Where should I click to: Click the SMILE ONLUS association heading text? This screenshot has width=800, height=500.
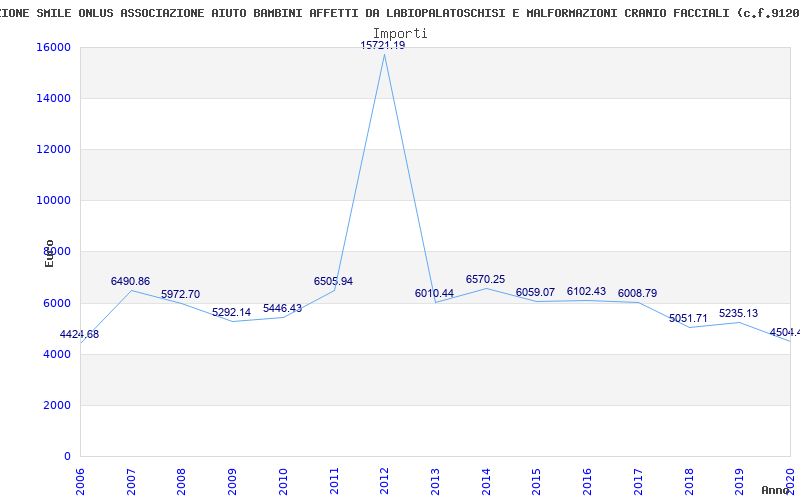pyautogui.click(x=400, y=13)
